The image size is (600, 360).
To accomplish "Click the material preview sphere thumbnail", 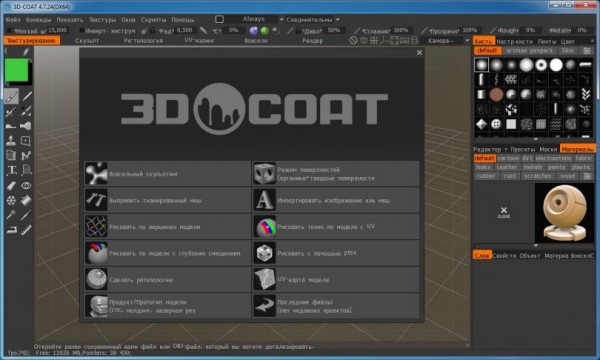I will 565,213.
